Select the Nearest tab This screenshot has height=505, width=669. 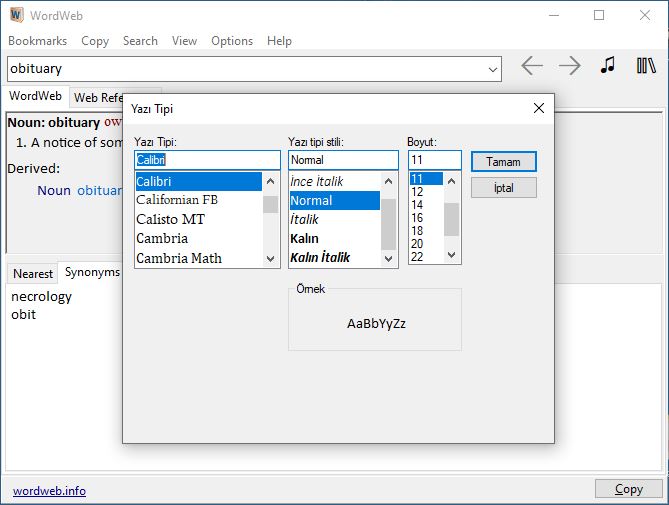tap(33, 274)
